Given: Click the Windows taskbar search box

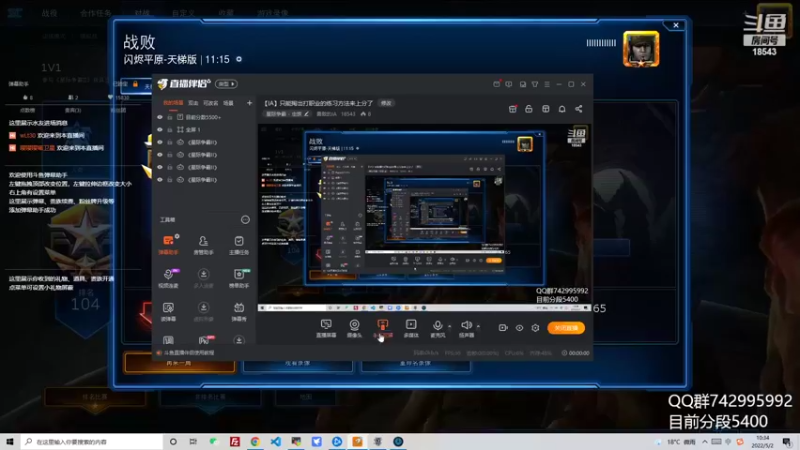Looking at the screenshot, I should click(x=92, y=441).
